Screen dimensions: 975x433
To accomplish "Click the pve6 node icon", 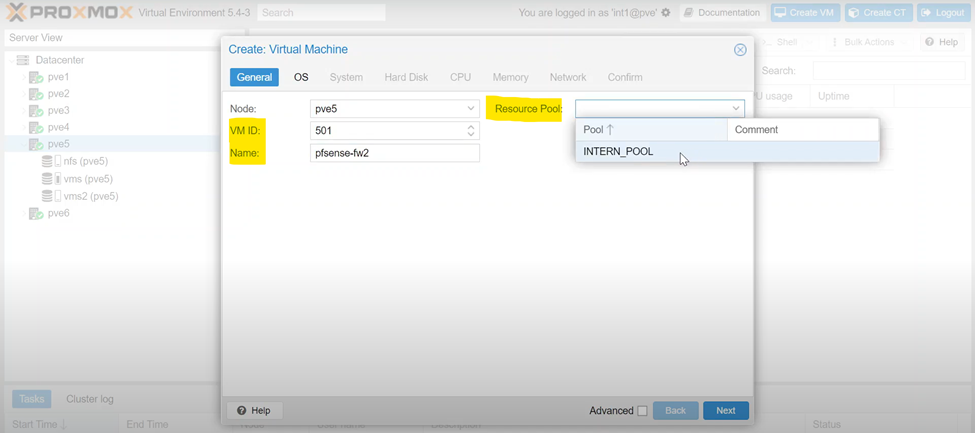I will click(36, 213).
